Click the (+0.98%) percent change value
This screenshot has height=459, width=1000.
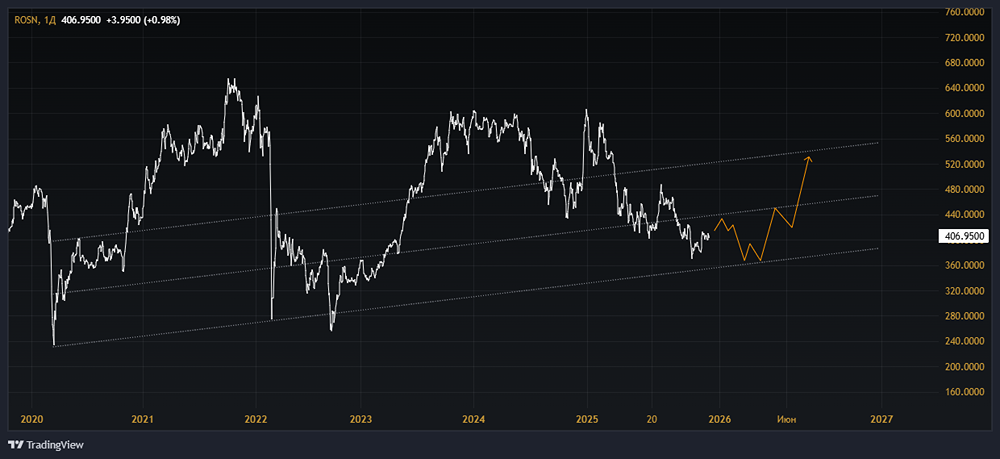point(161,20)
